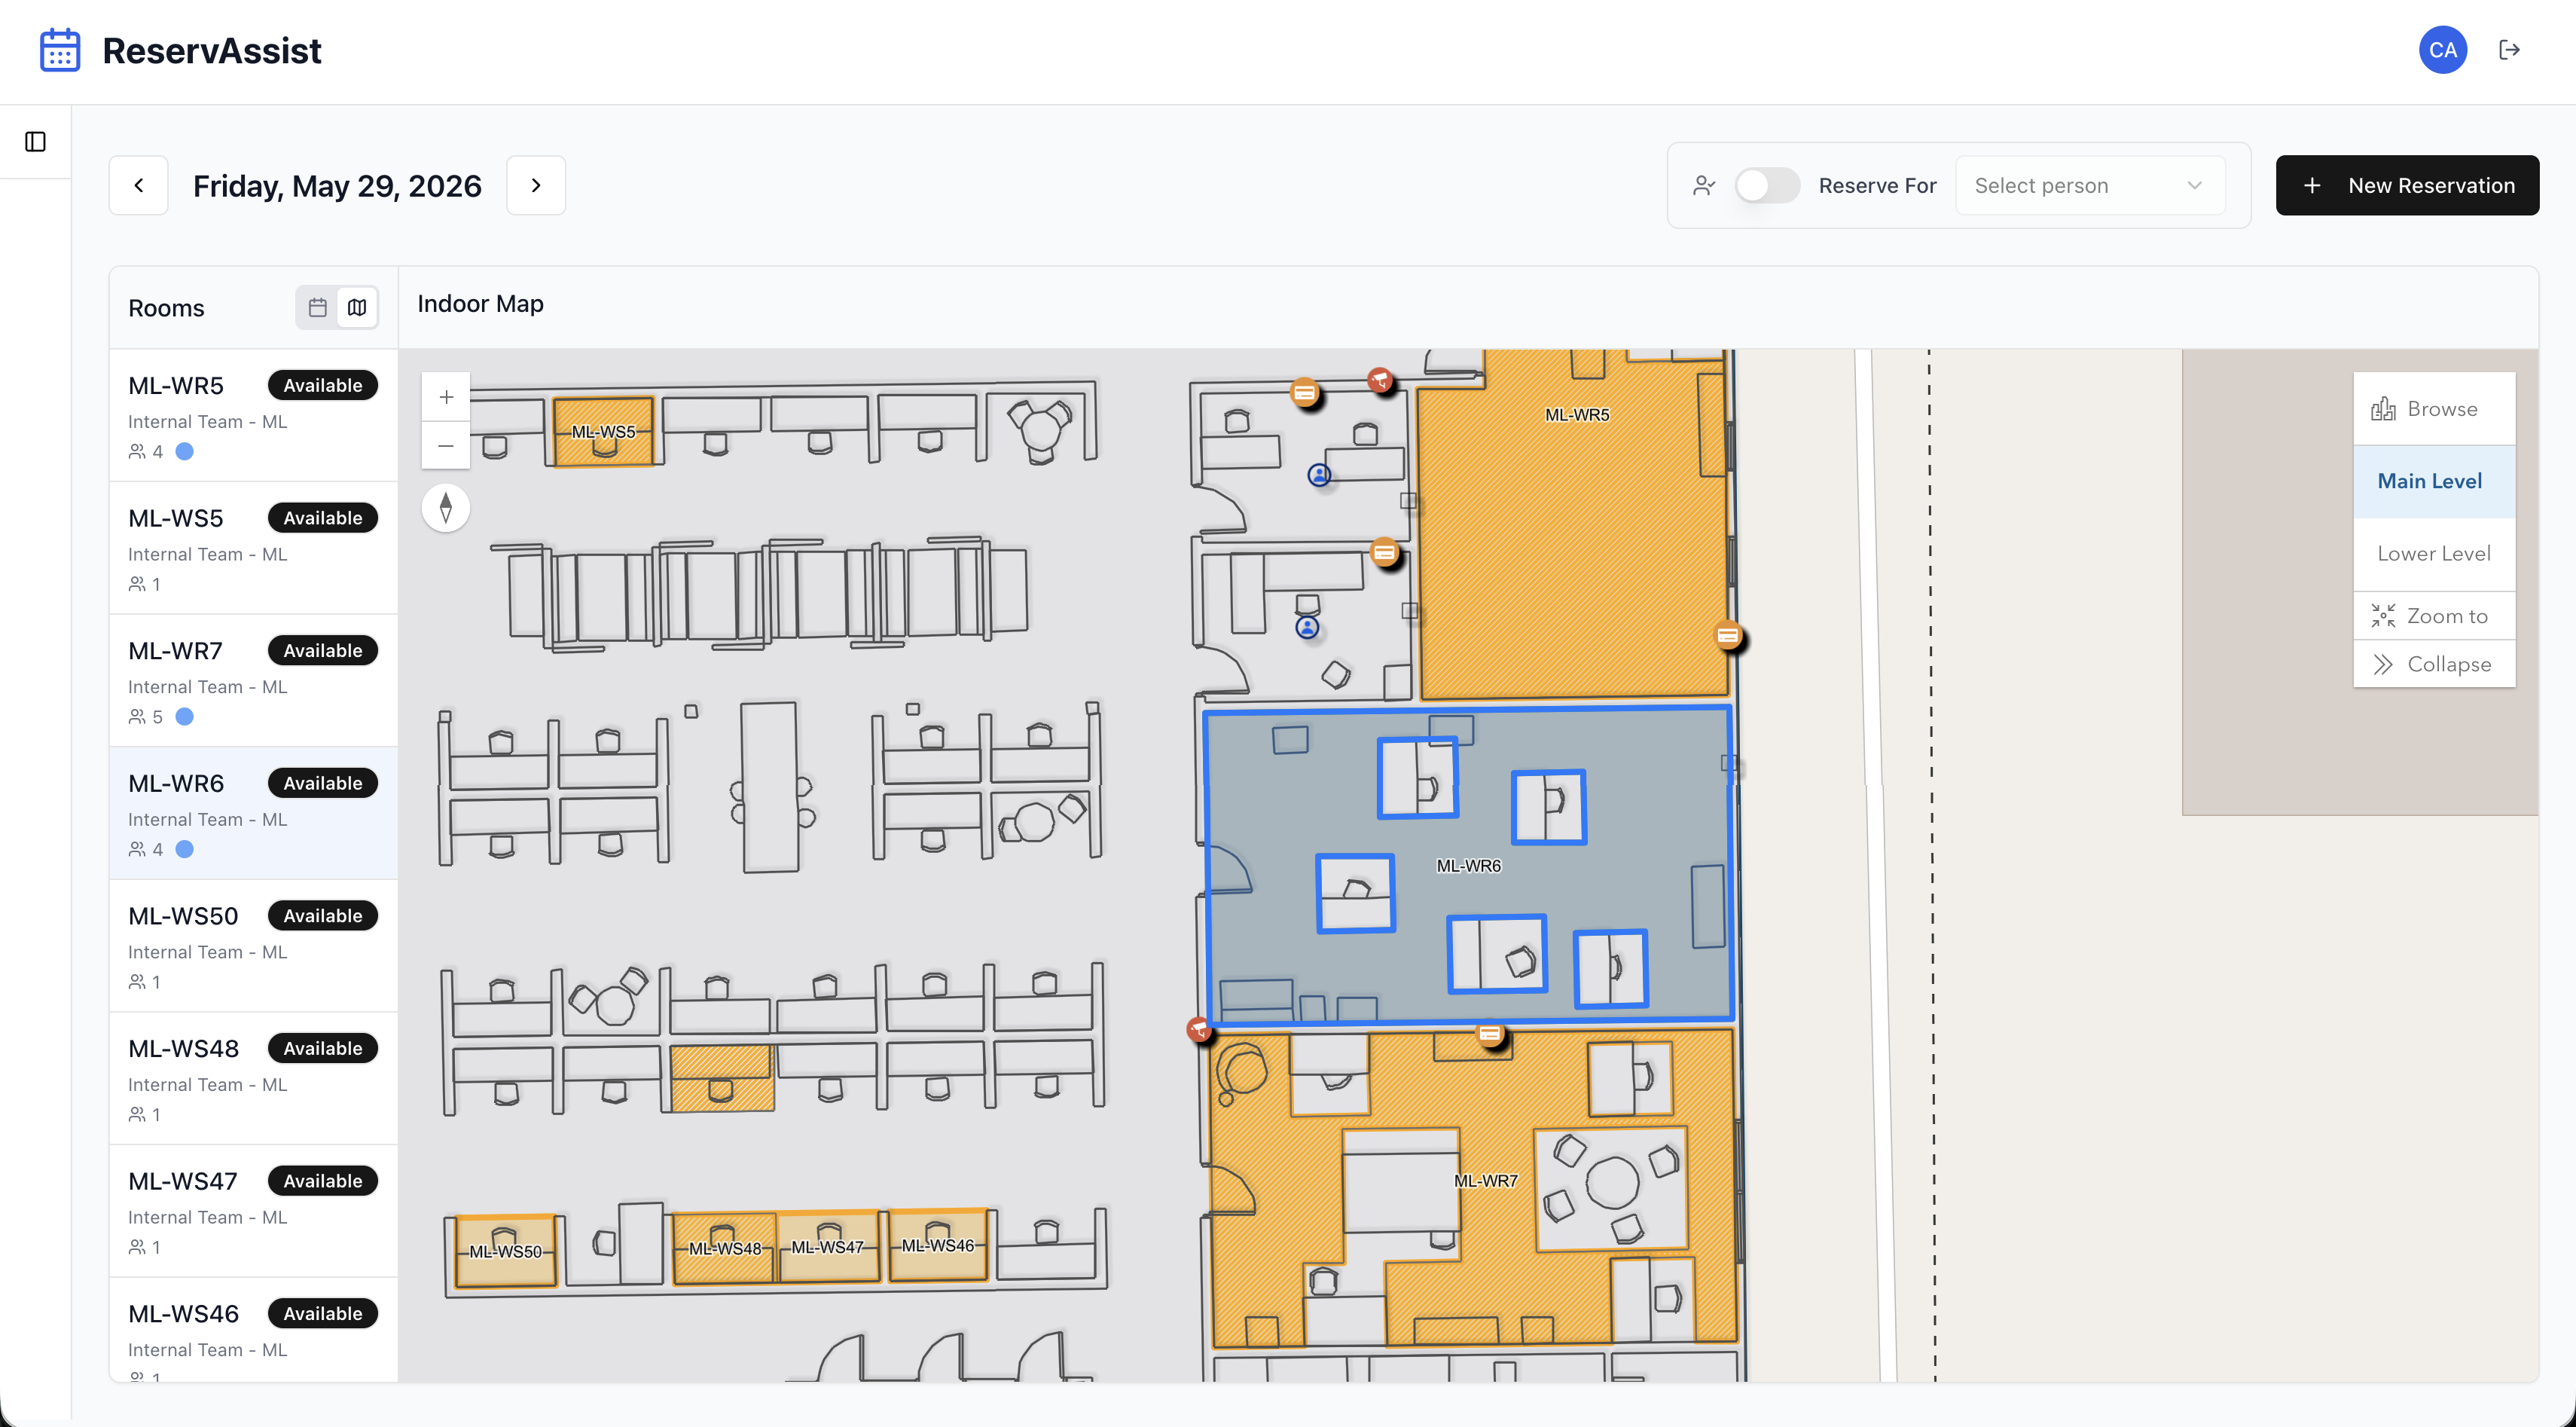
Task: Click the ML-WS46 desk on the map
Action: coord(938,1245)
